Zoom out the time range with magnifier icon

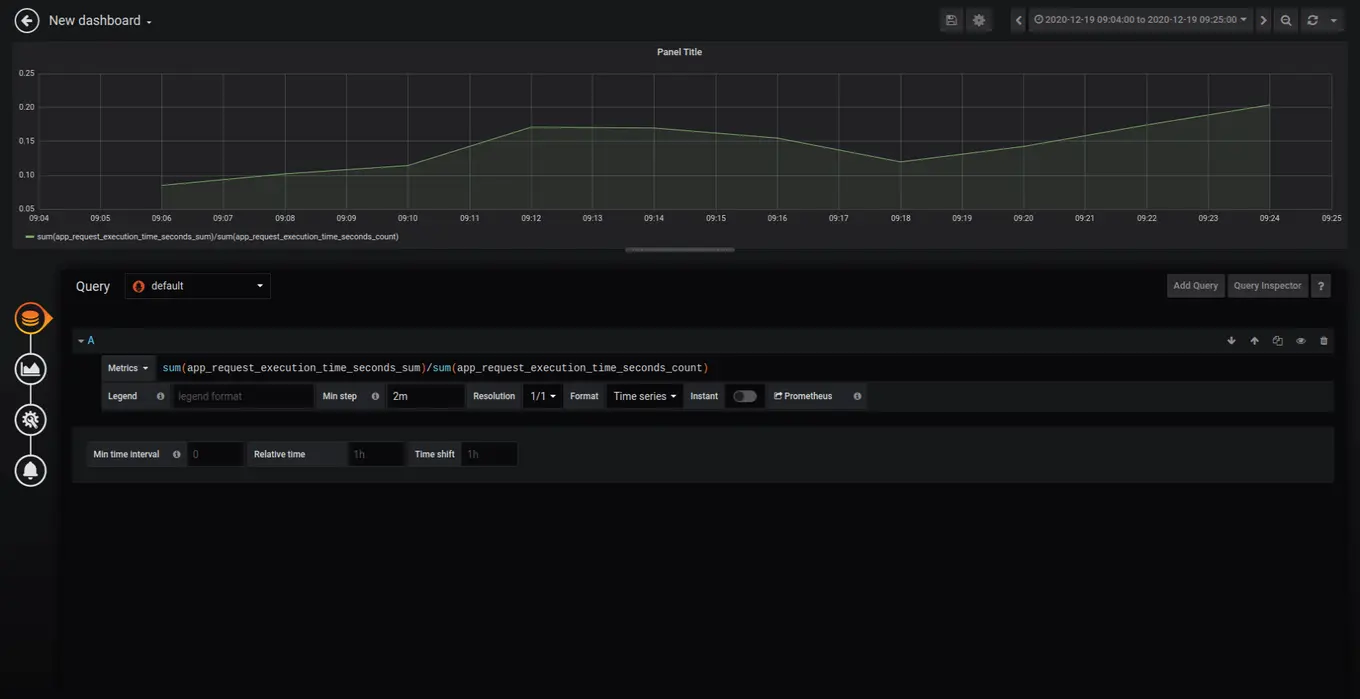[1286, 20]
